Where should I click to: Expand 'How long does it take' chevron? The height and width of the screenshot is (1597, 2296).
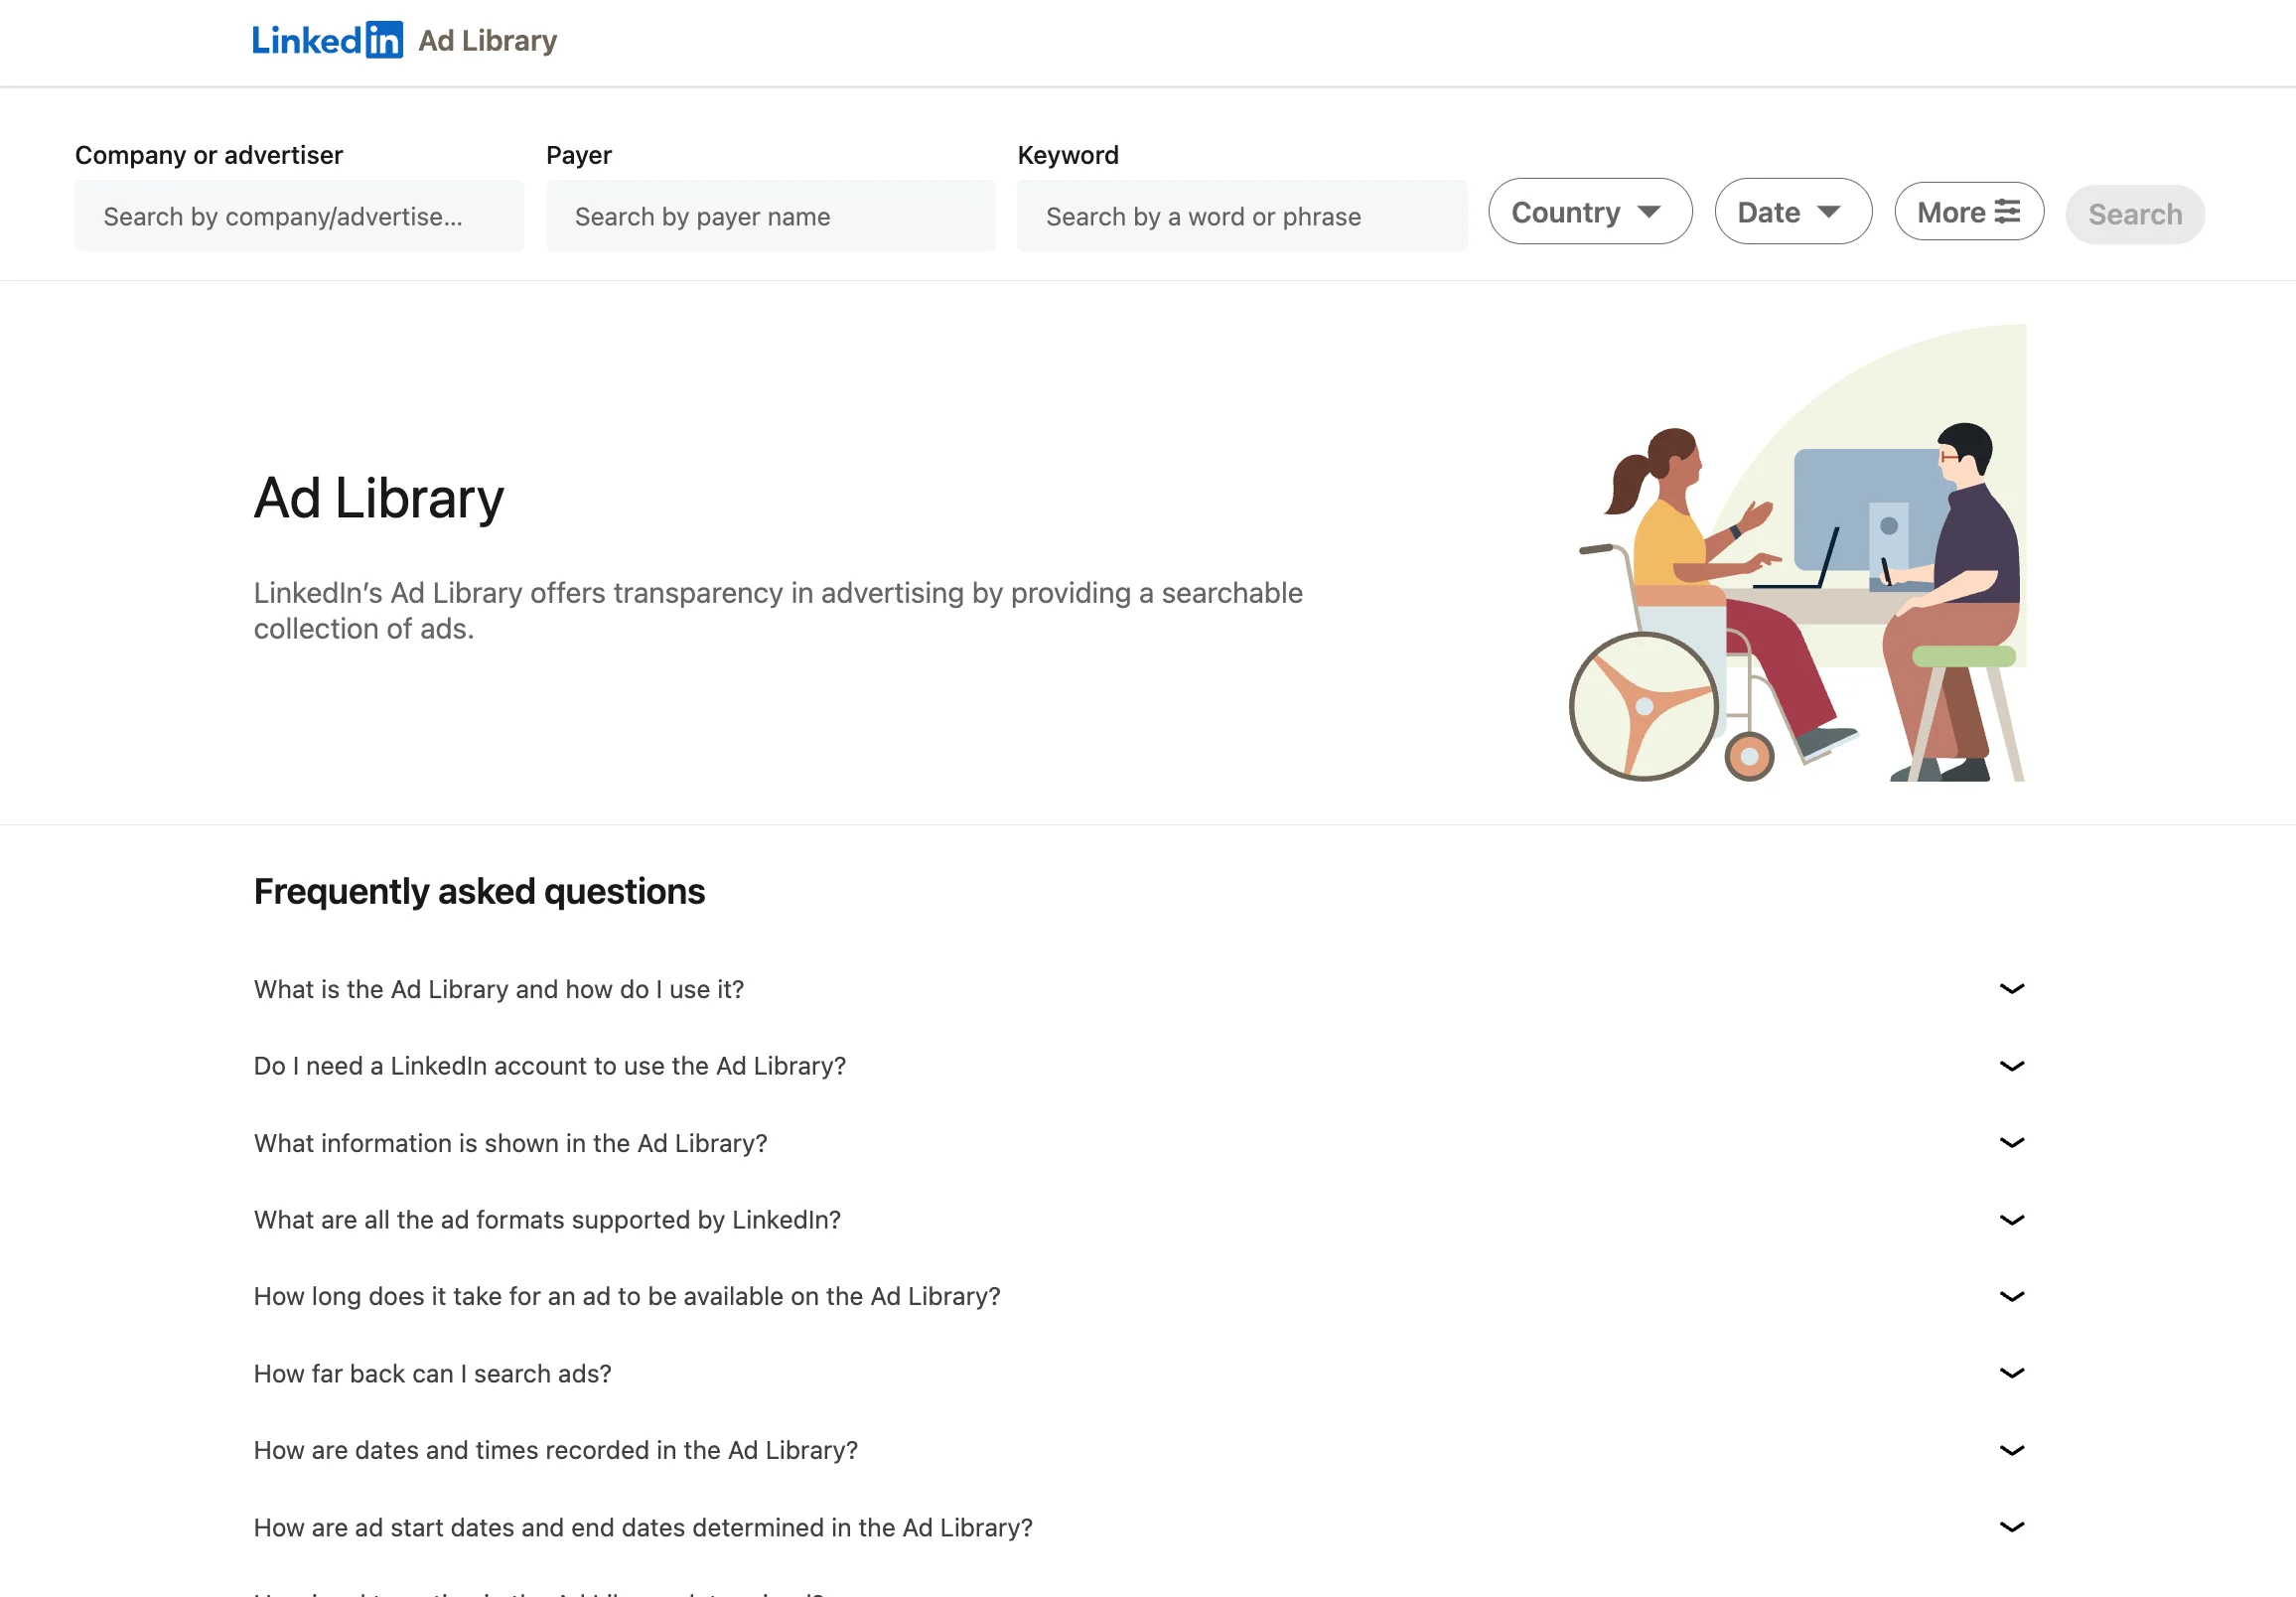pyautogui.click(x=2011, y=1297)
